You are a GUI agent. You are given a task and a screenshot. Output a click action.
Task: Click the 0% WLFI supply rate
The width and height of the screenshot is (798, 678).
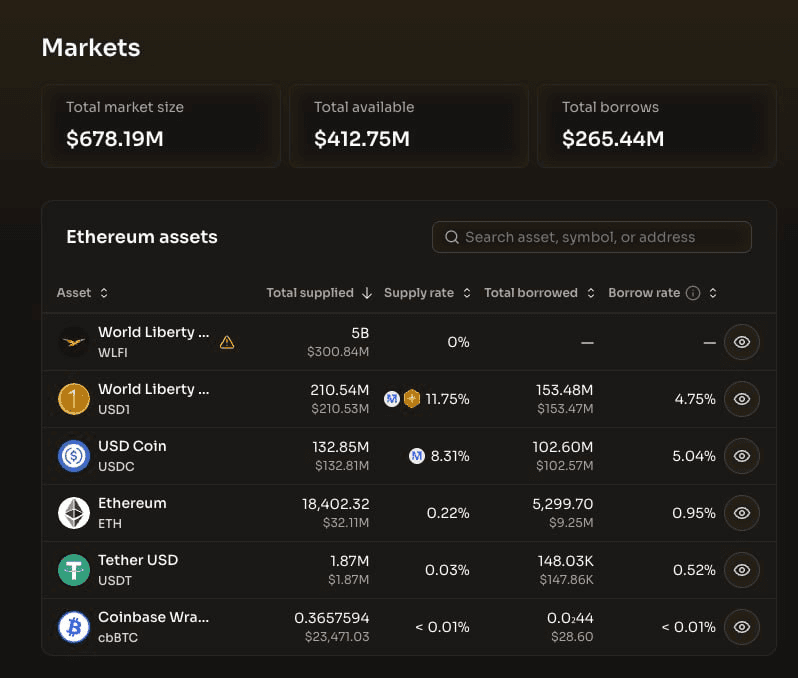click(x=459, y=342)
